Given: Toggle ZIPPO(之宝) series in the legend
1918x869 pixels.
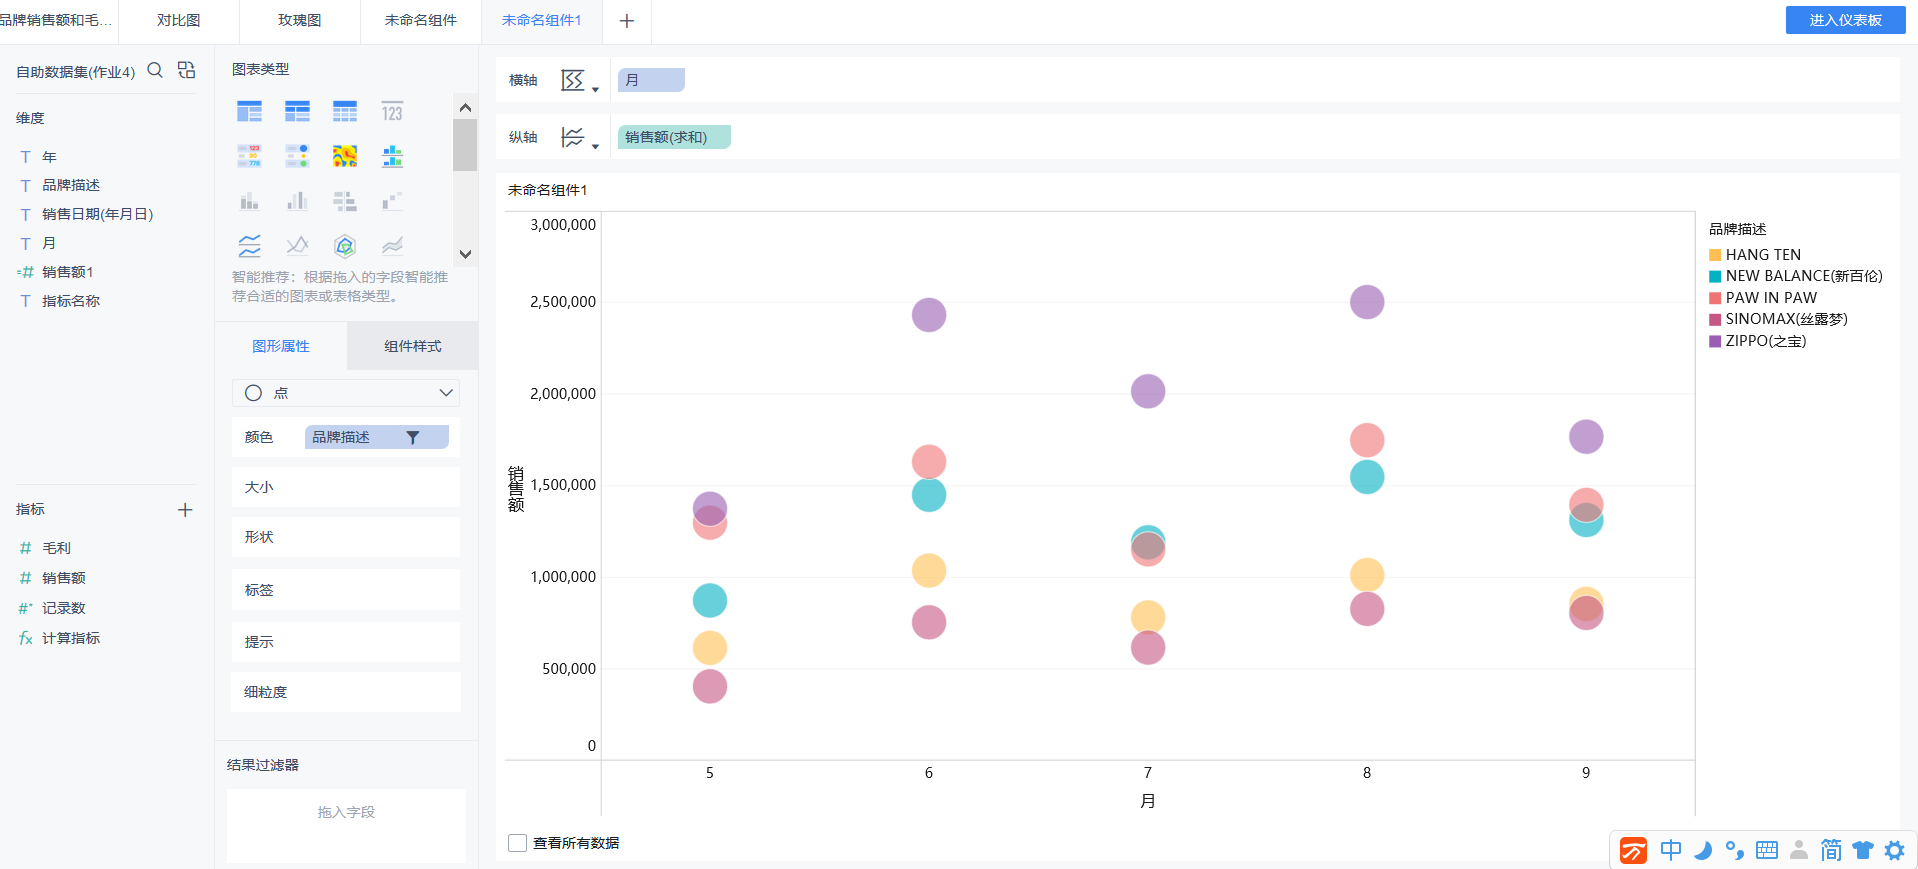Looking at the screenshot, I should [x=1765, y=341].
